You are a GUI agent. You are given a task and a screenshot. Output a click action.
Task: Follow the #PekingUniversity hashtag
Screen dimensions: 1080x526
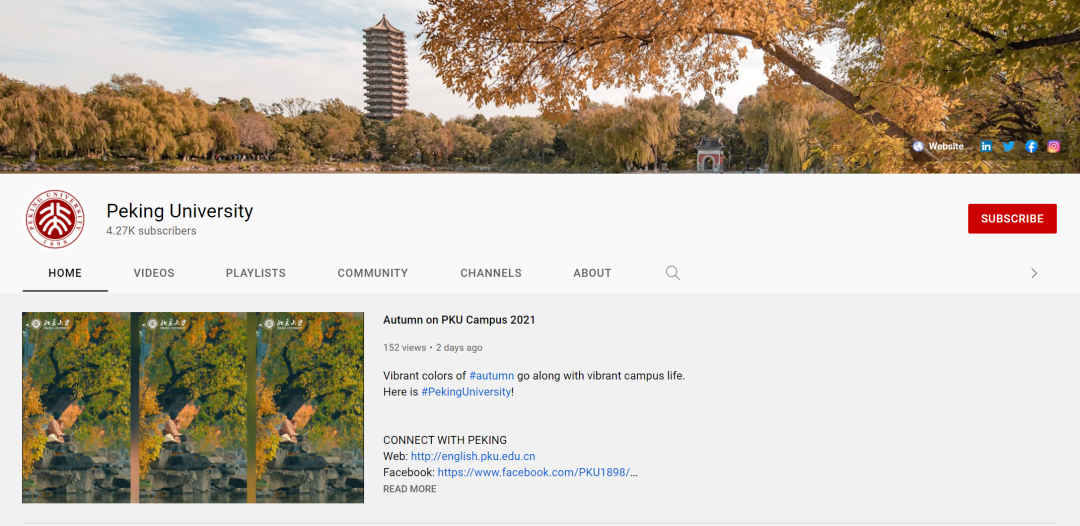[466, 392]
